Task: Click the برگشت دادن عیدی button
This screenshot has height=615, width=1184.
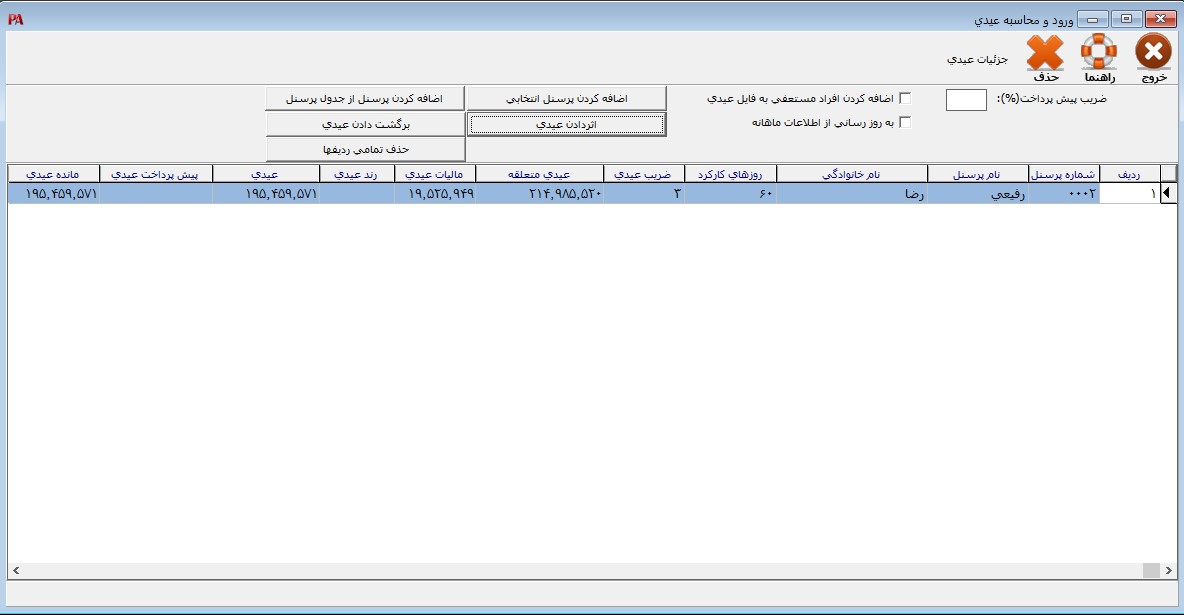Action: point(365,124)
